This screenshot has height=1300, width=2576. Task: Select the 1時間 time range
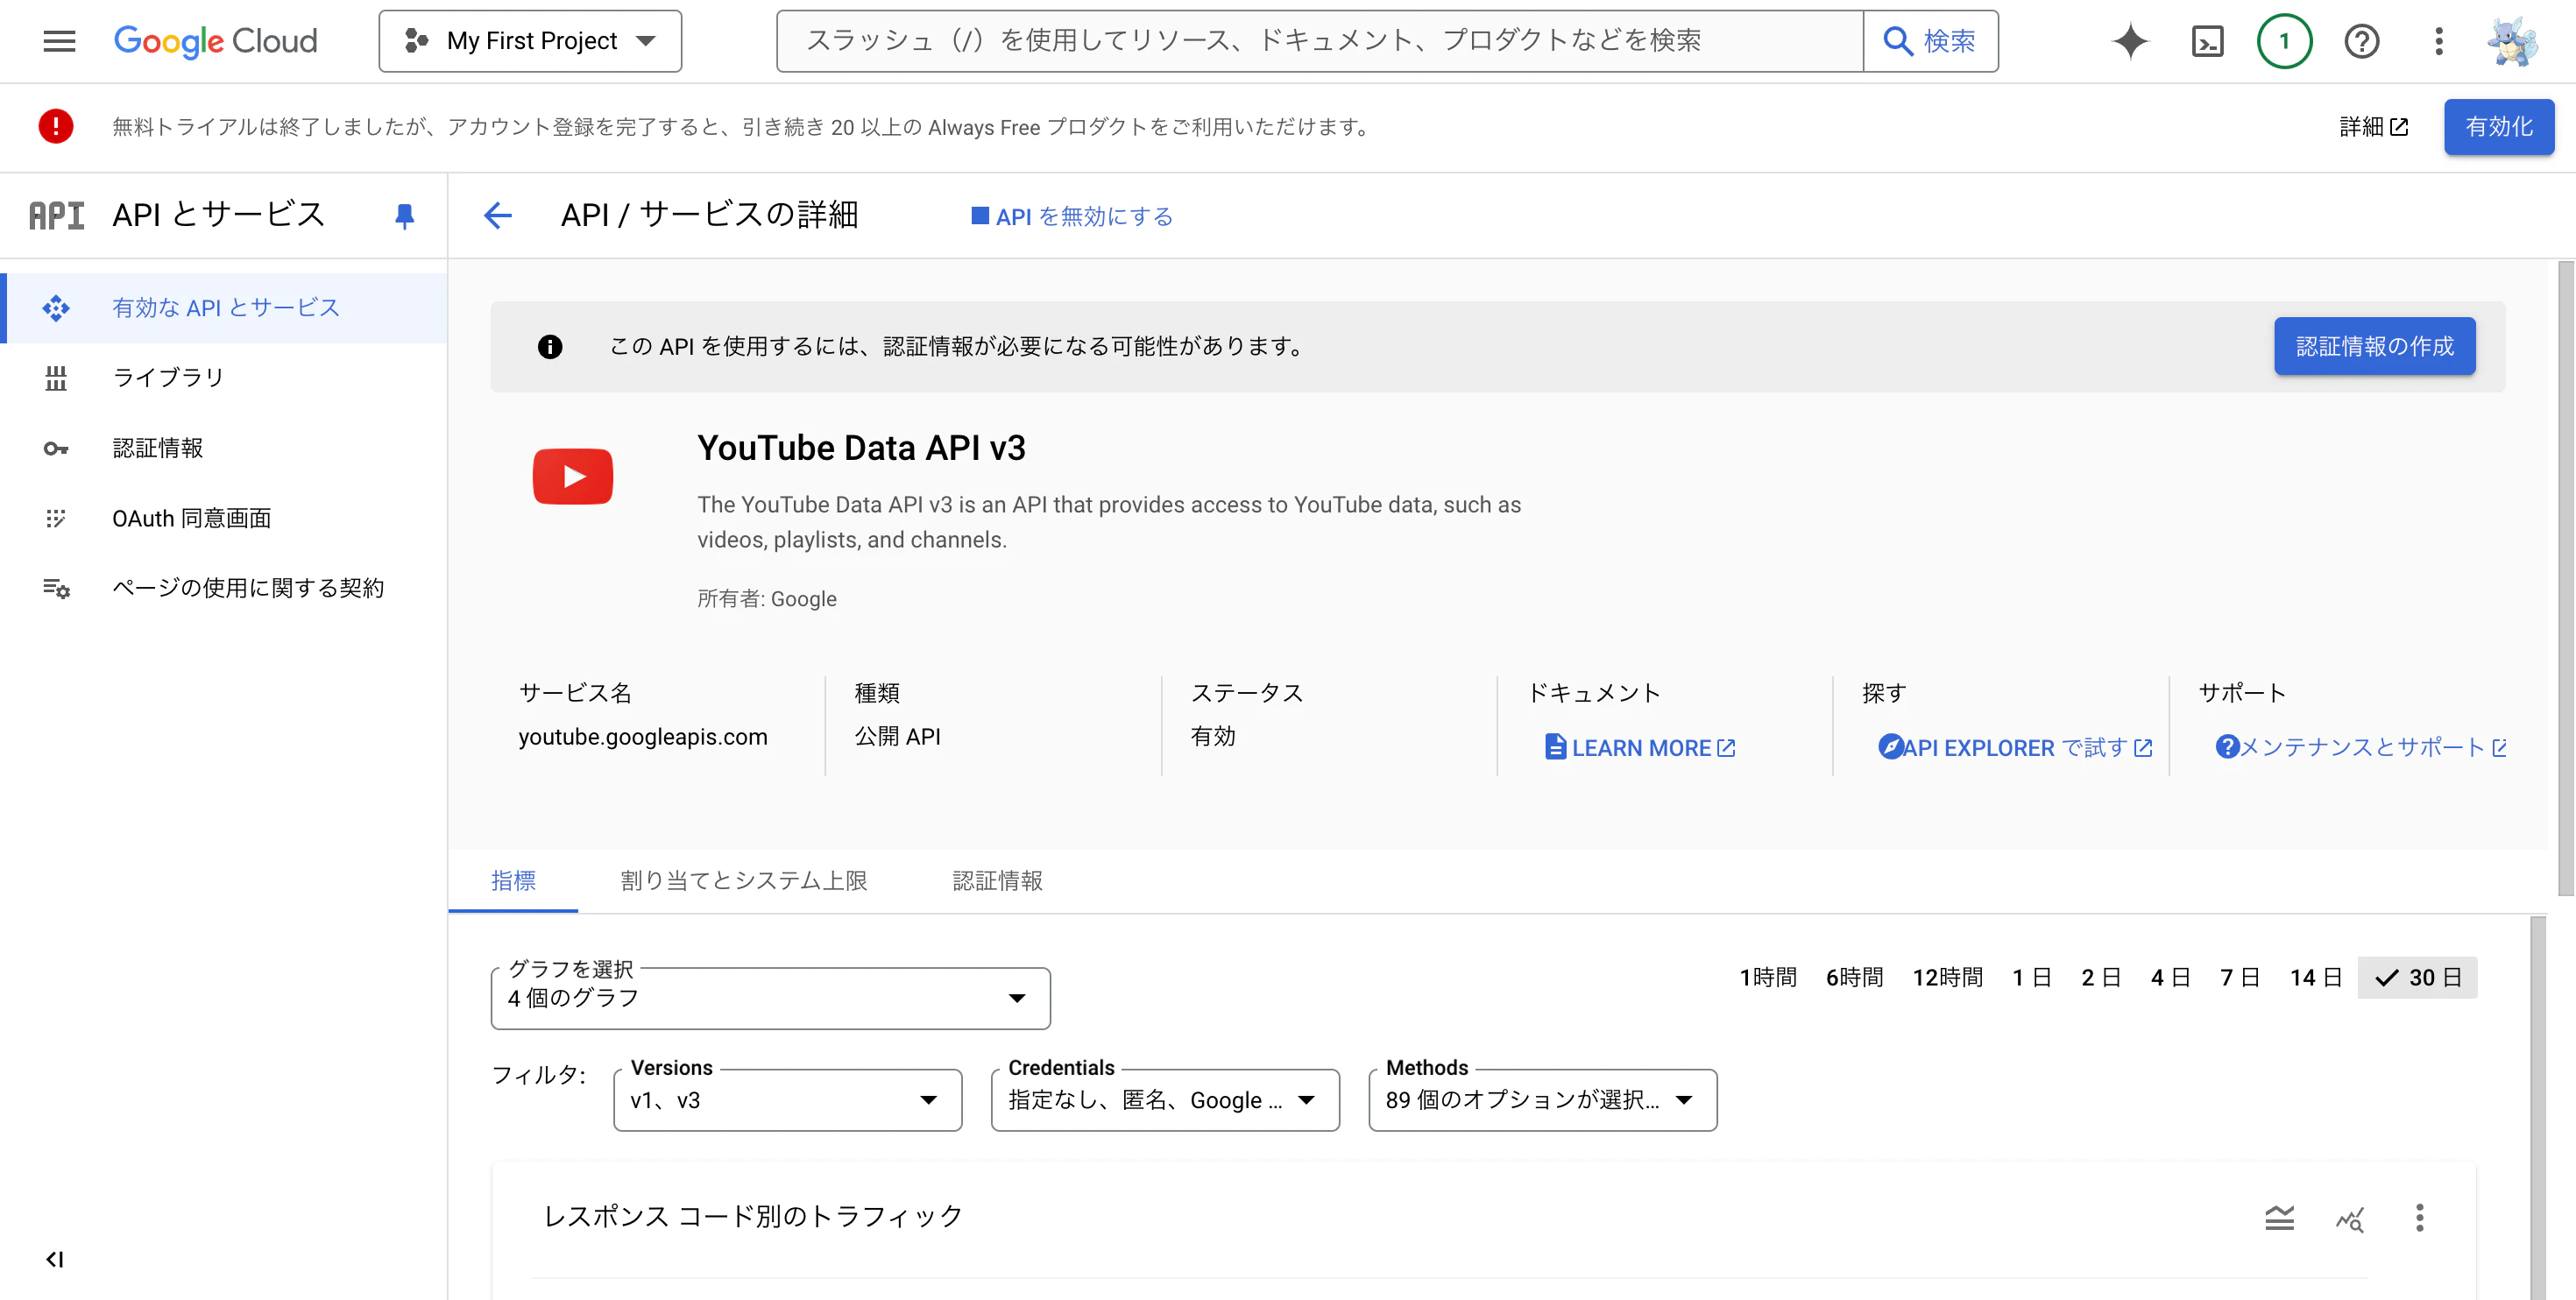point(1767,977)
